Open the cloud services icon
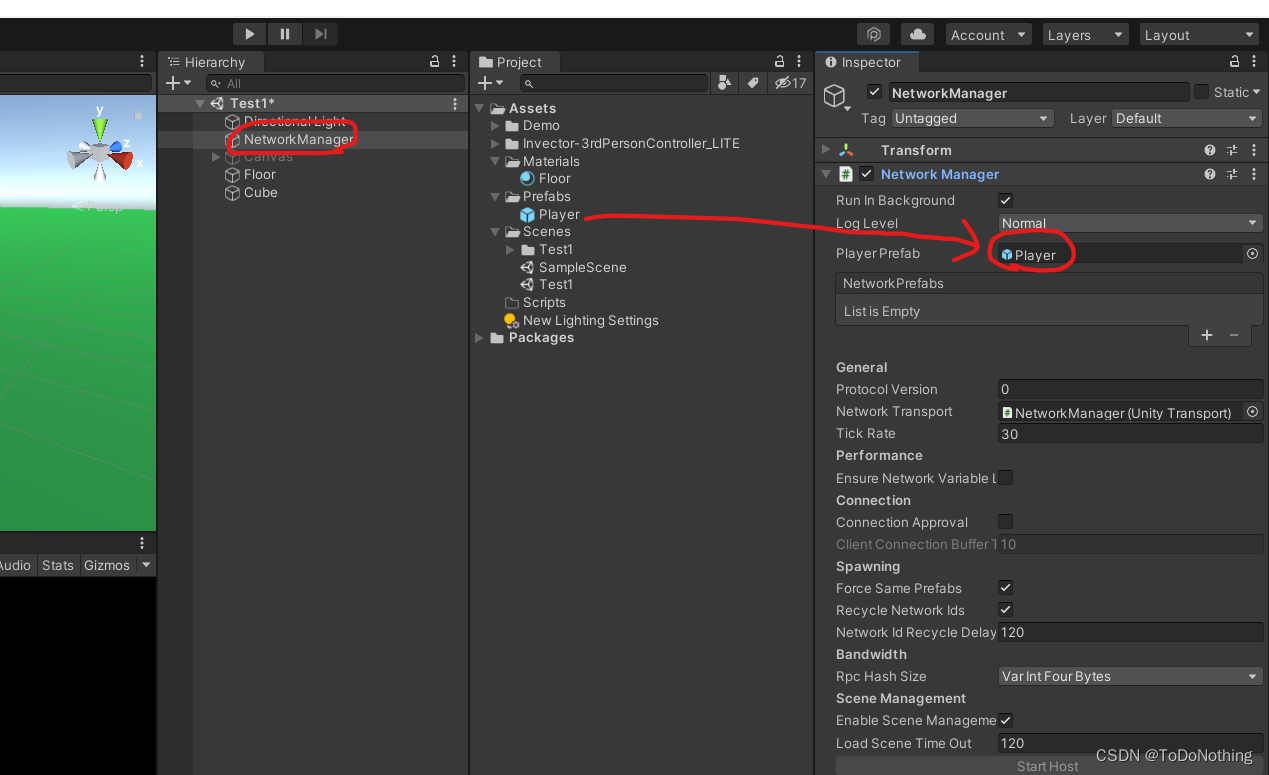 pyautogui.click(x=918, y=34)
